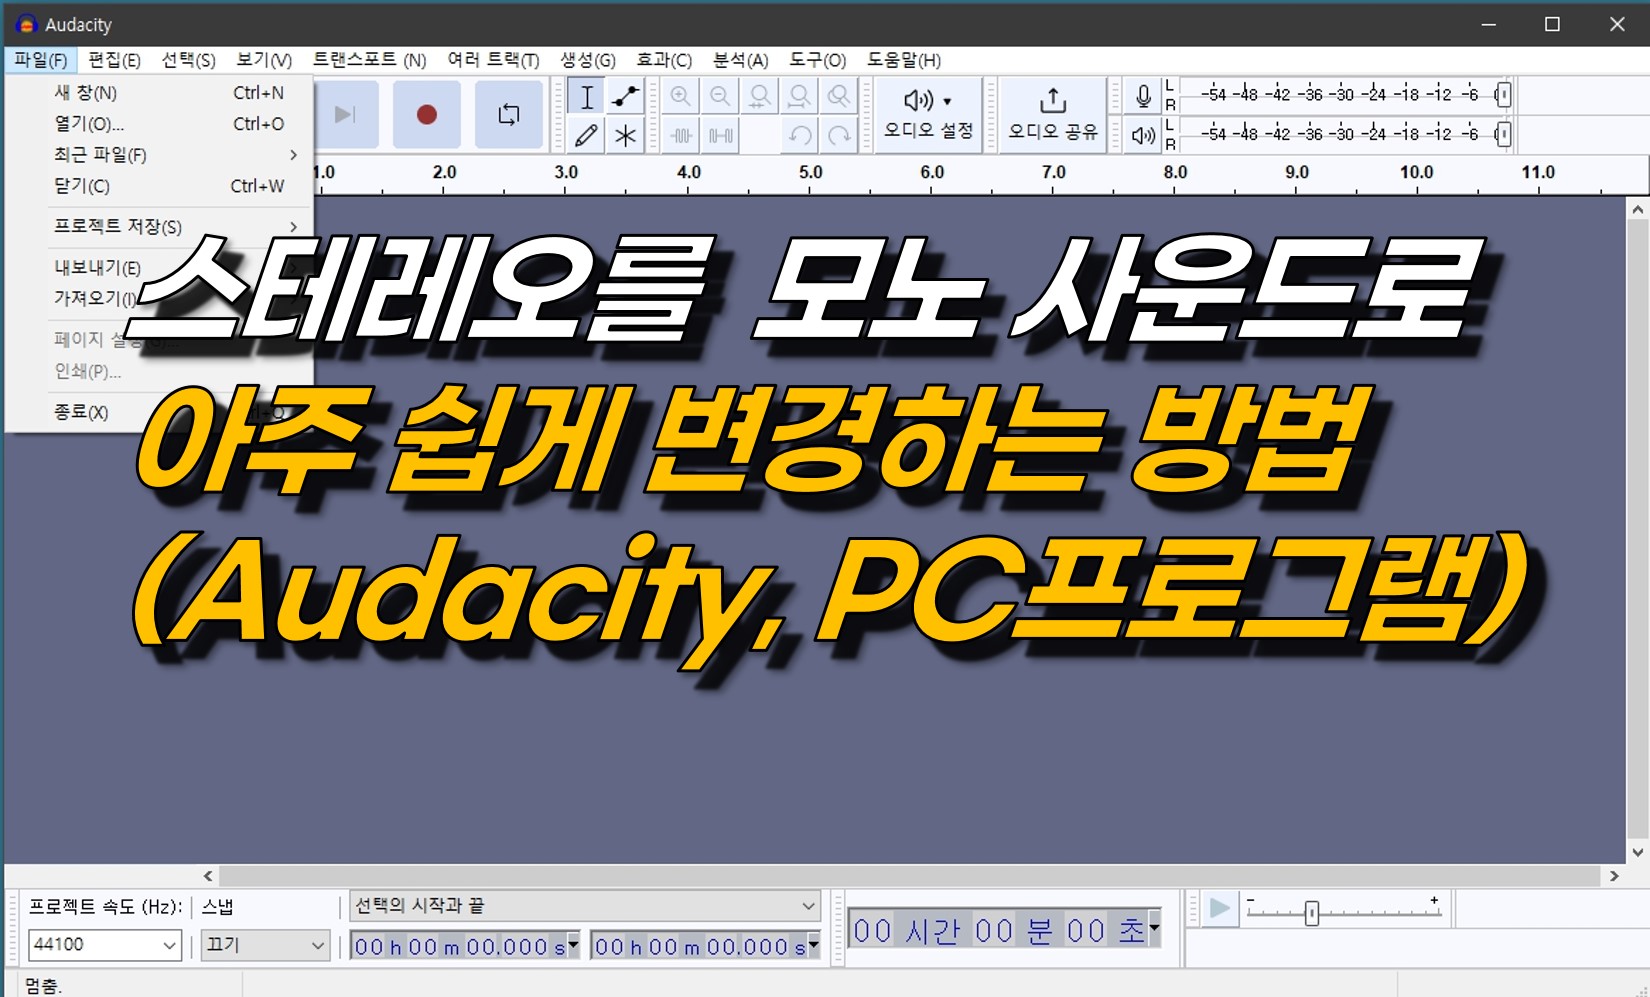This screenshot has width=1650, height=997.
Task: Click the Undo arrow icon
Action: 799,135
